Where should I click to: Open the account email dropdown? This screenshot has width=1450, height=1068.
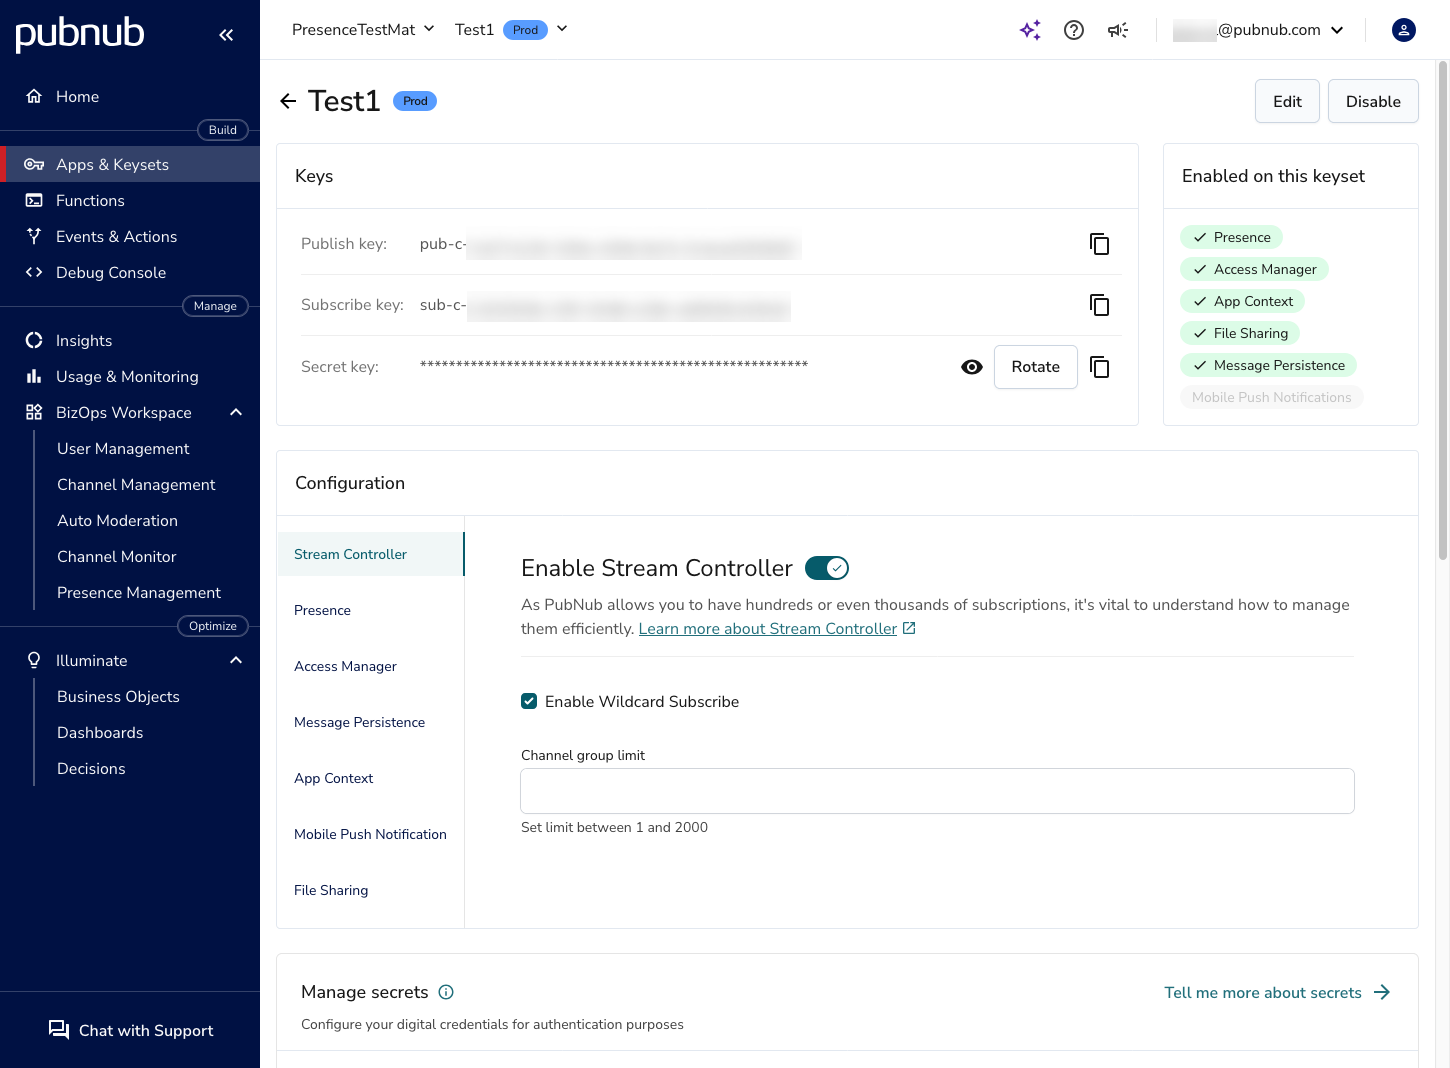click(1259, 30)
